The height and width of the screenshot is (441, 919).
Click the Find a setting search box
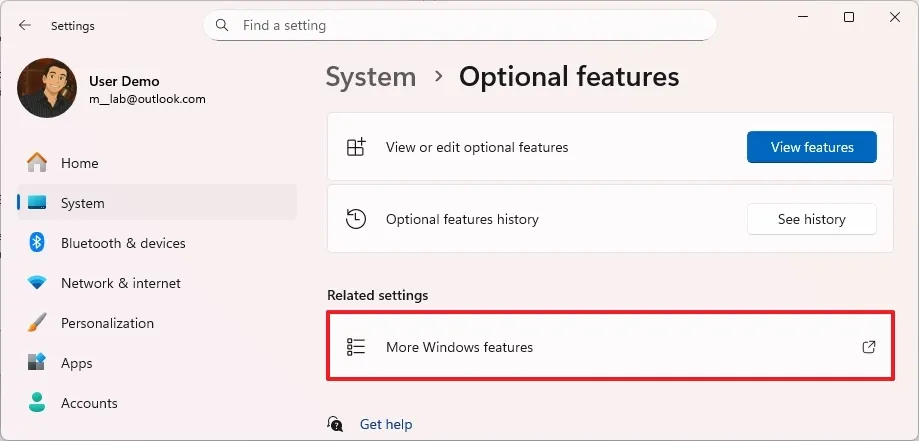pyautogui.click(x=460, y=25)
